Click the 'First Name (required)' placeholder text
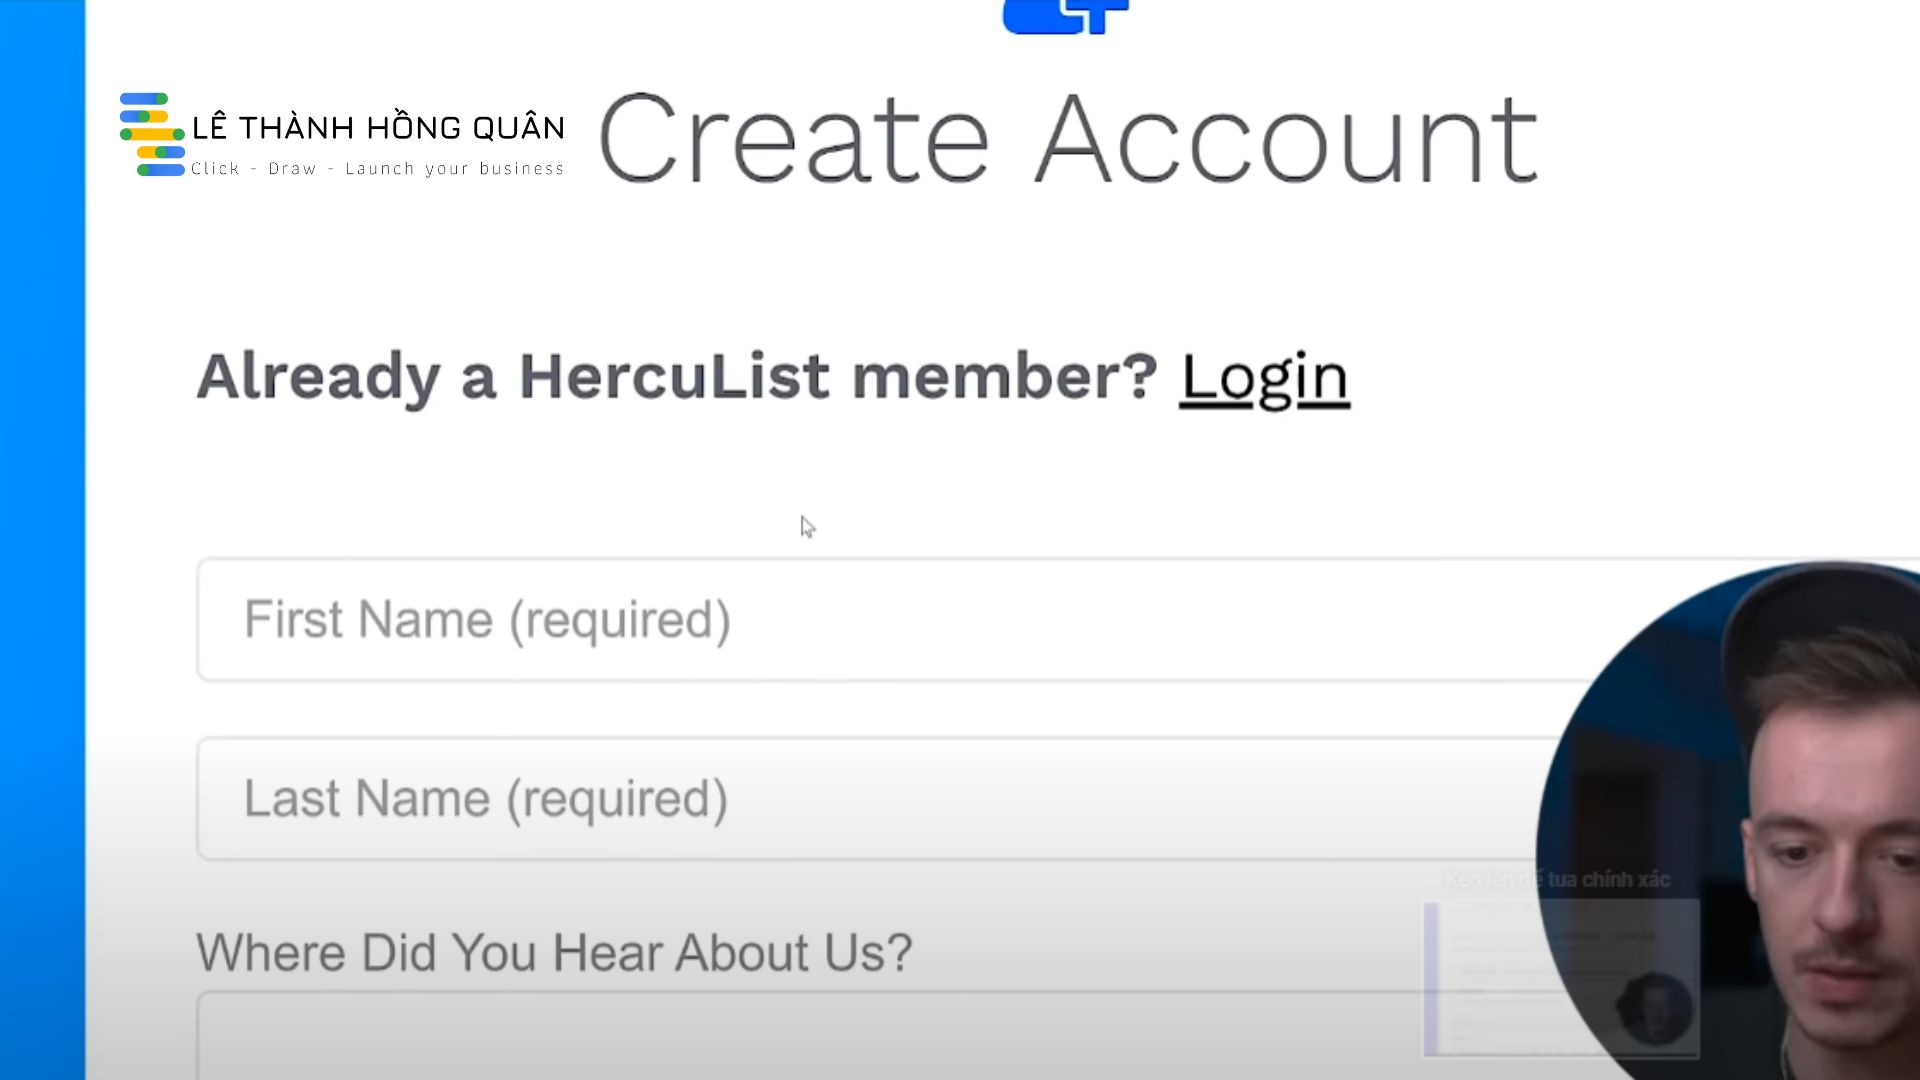Image resolution: width=1920 pixels, height=1080 pixels. [x=487, y=620]
